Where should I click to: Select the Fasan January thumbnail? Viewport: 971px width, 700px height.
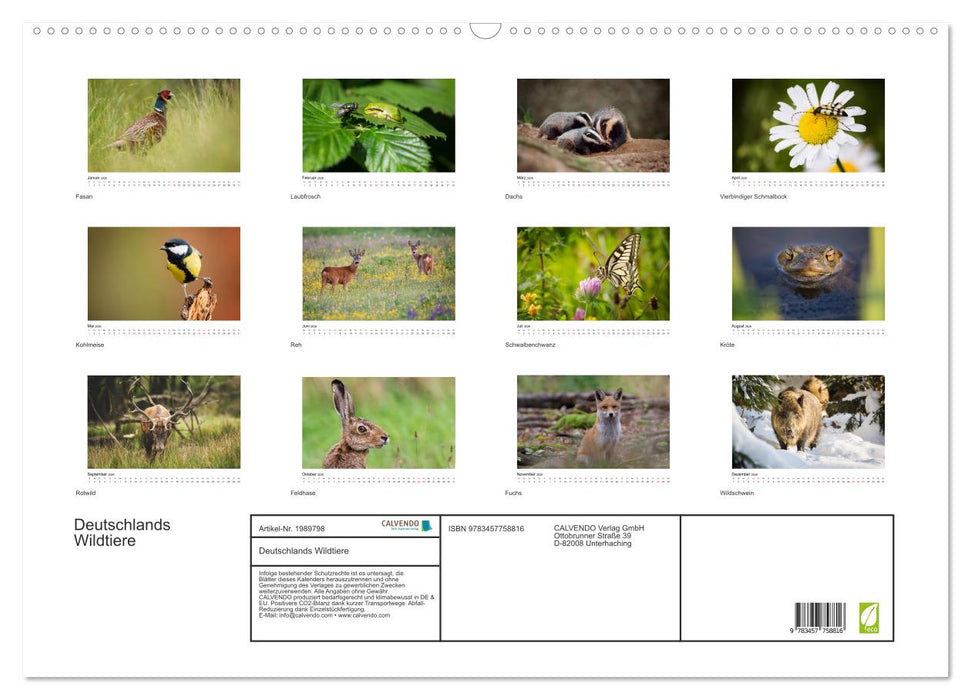[163, 123]
